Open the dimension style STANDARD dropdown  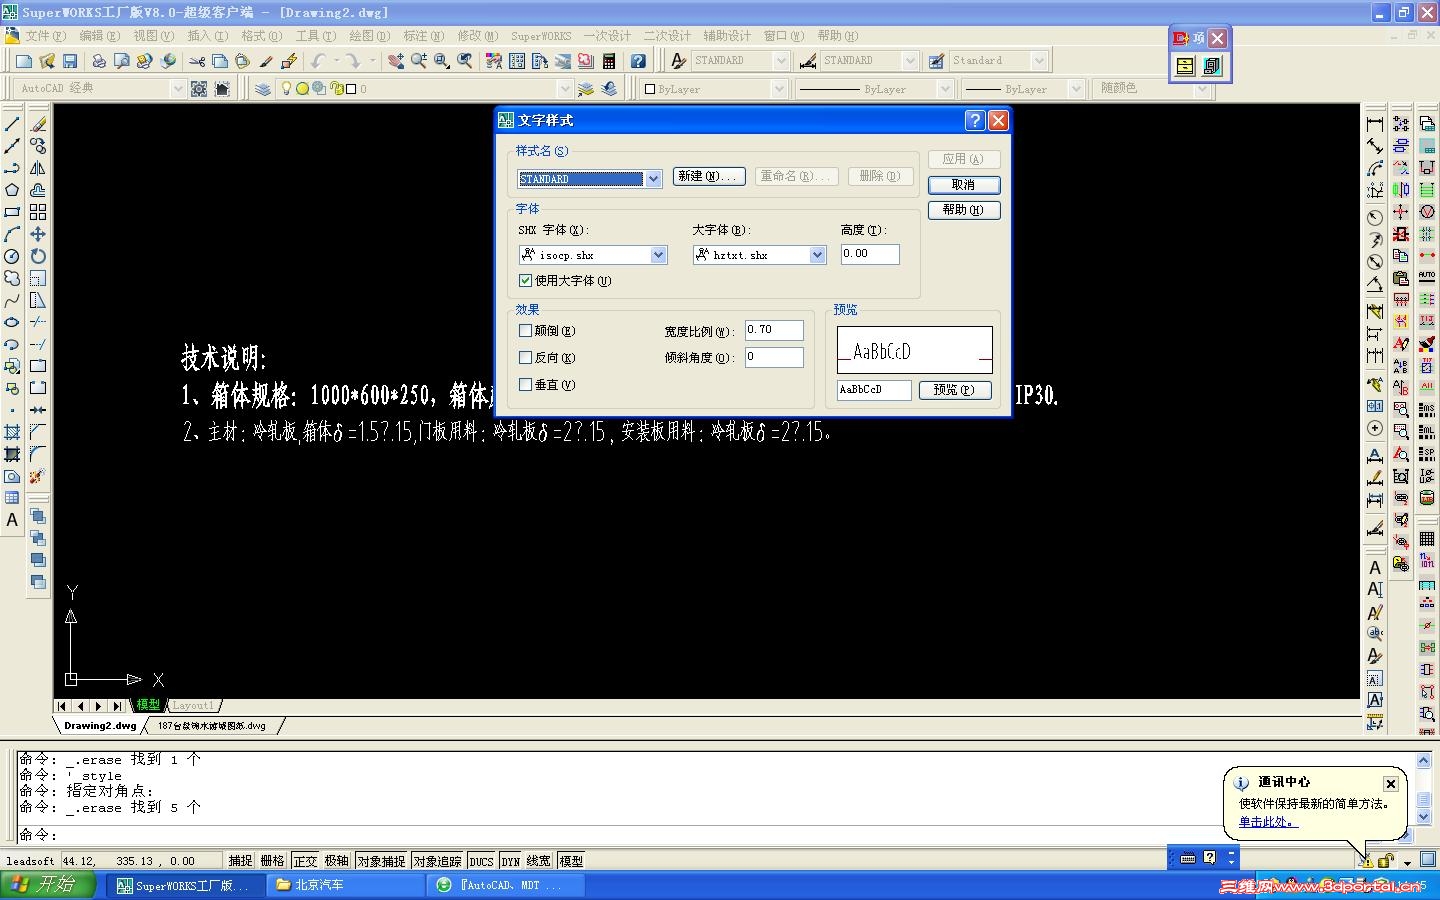pyautogui.click(x=910, y=61)
